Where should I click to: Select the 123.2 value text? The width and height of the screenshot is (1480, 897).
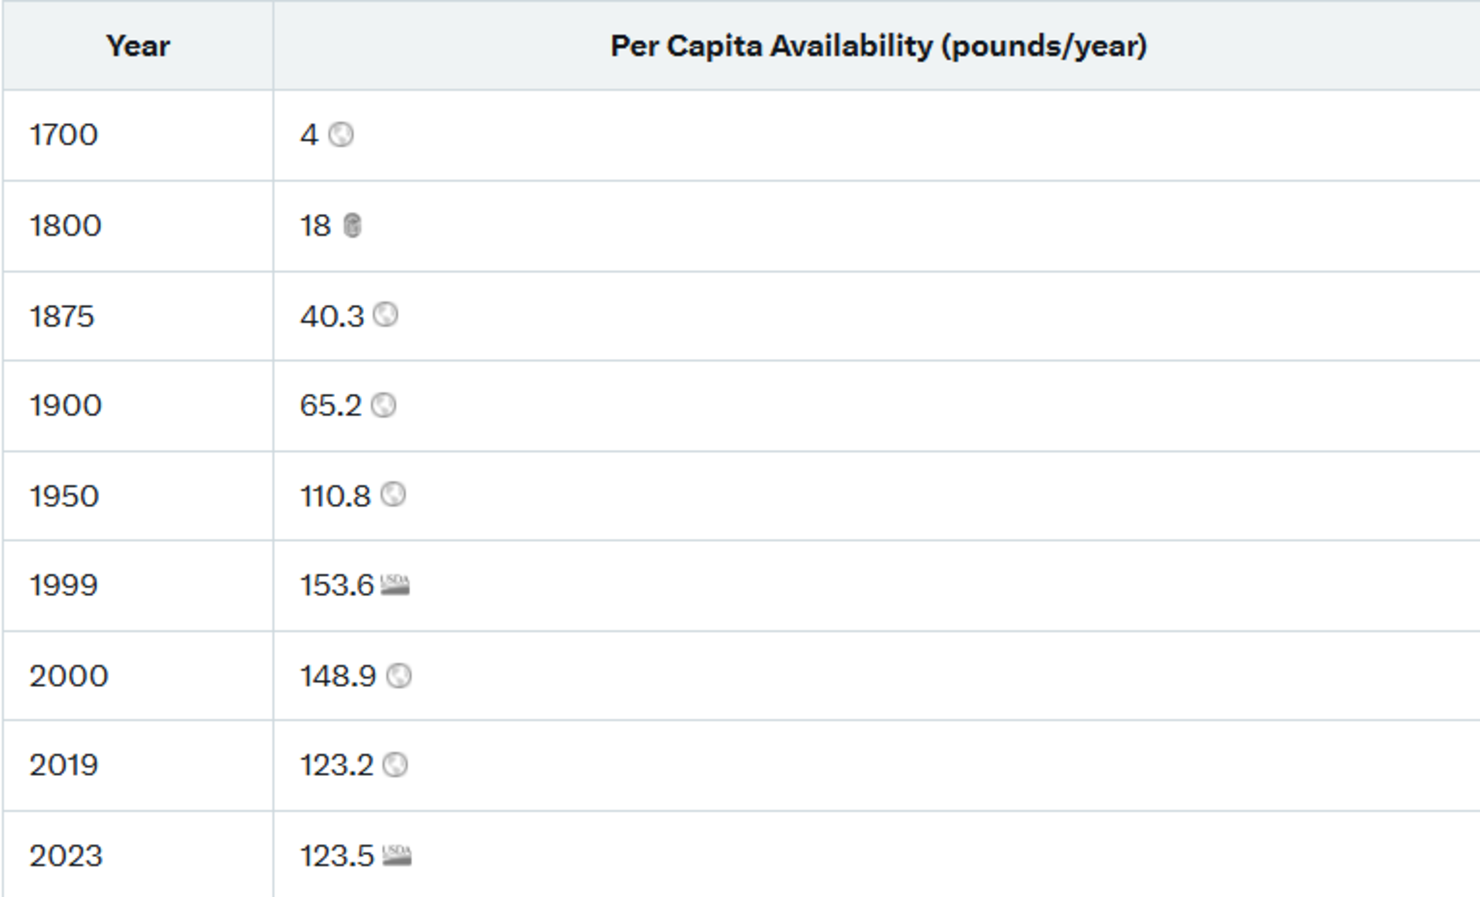(x=337, y=765)
